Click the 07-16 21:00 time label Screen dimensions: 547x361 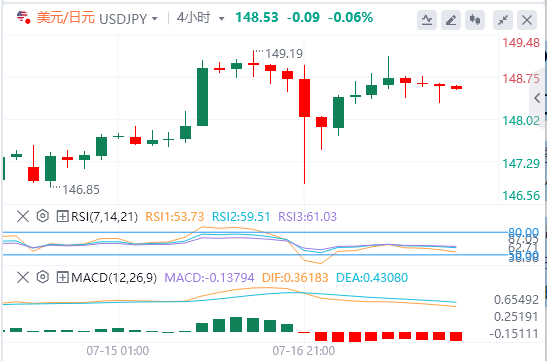click(304, 351)
